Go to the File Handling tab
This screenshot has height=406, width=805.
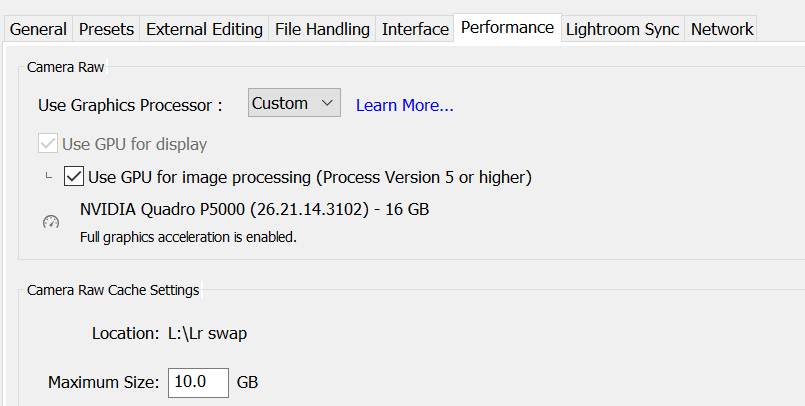[x=322, y=29]
